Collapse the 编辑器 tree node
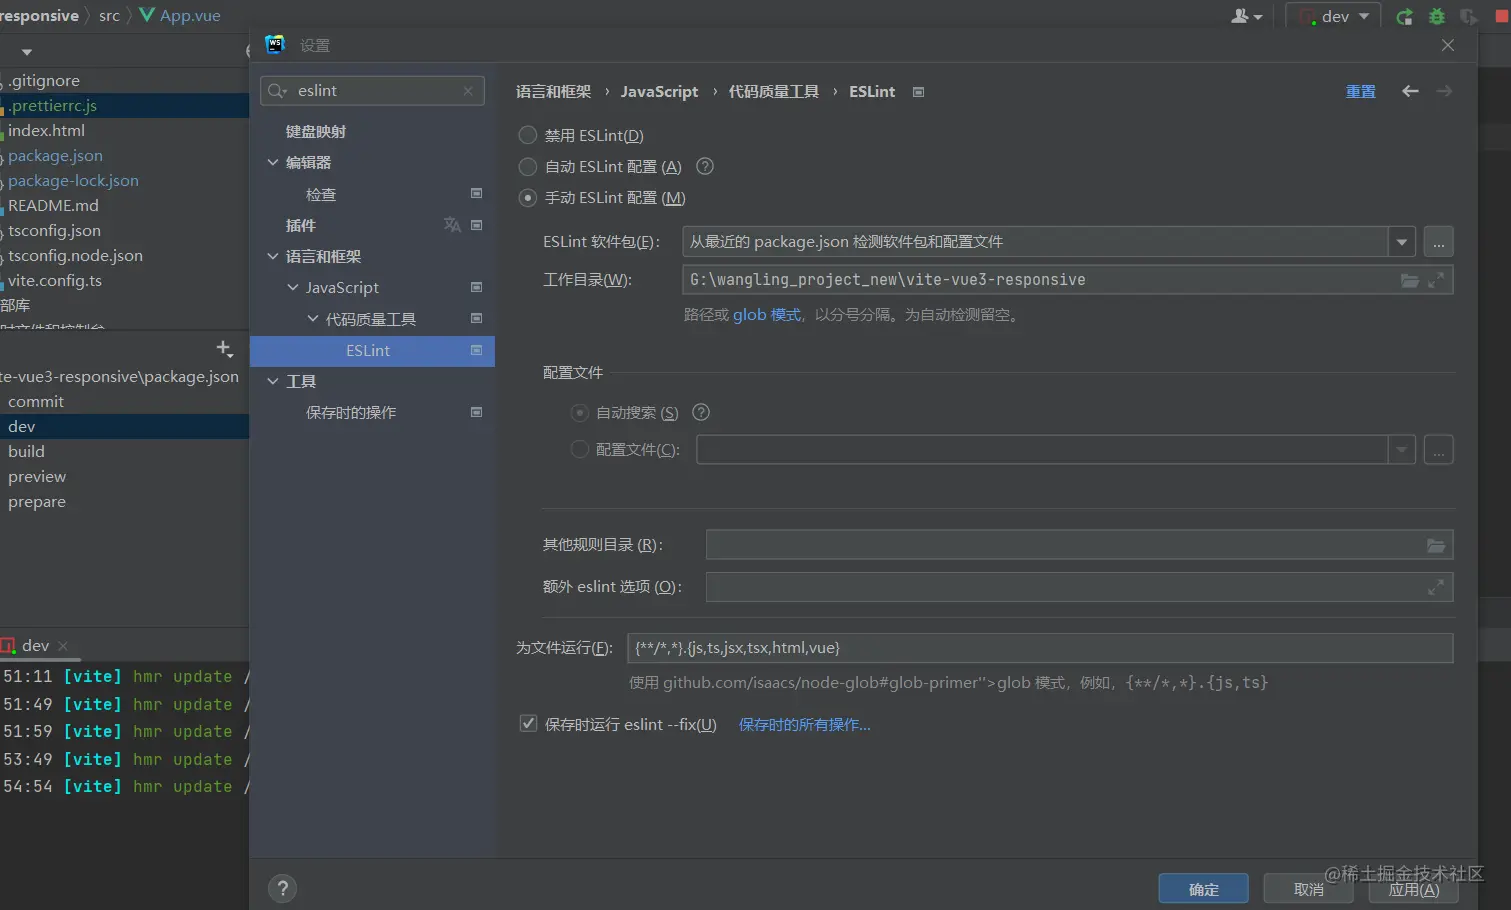The height and width of the screenshot is (910, 1511). coord(273,162)
